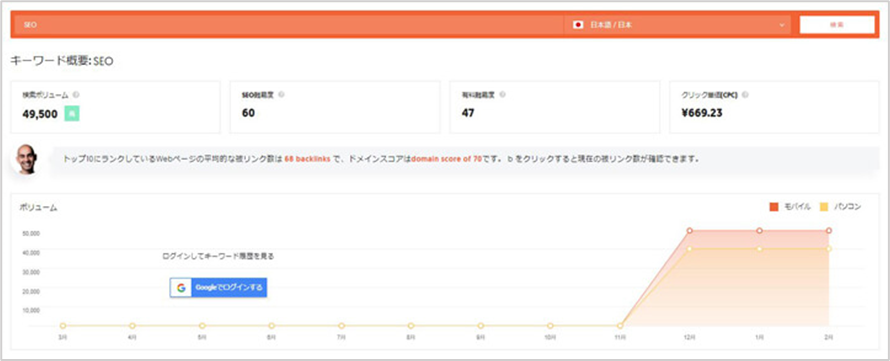This screenshot has height=361, width=890.
Task: Click the ログインしてキーワード履歴を見る text
Action: [x=218, y=257]
